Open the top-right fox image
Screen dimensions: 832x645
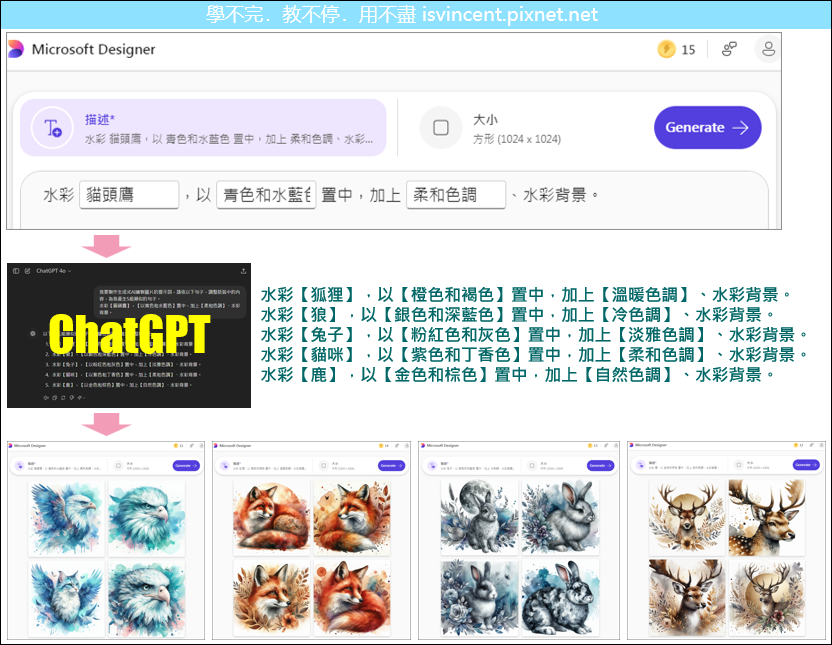click(352, 518)
